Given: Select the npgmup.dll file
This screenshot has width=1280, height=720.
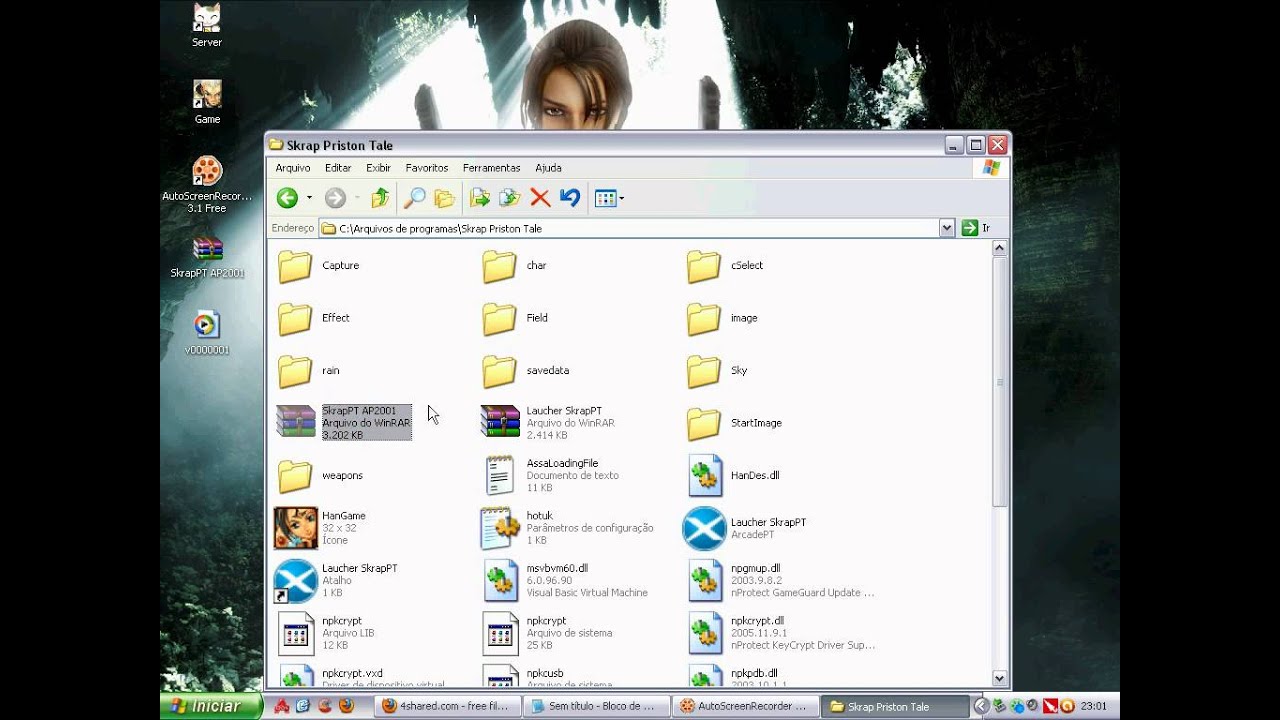Looking at the screenshot, I should pos(781,580).
